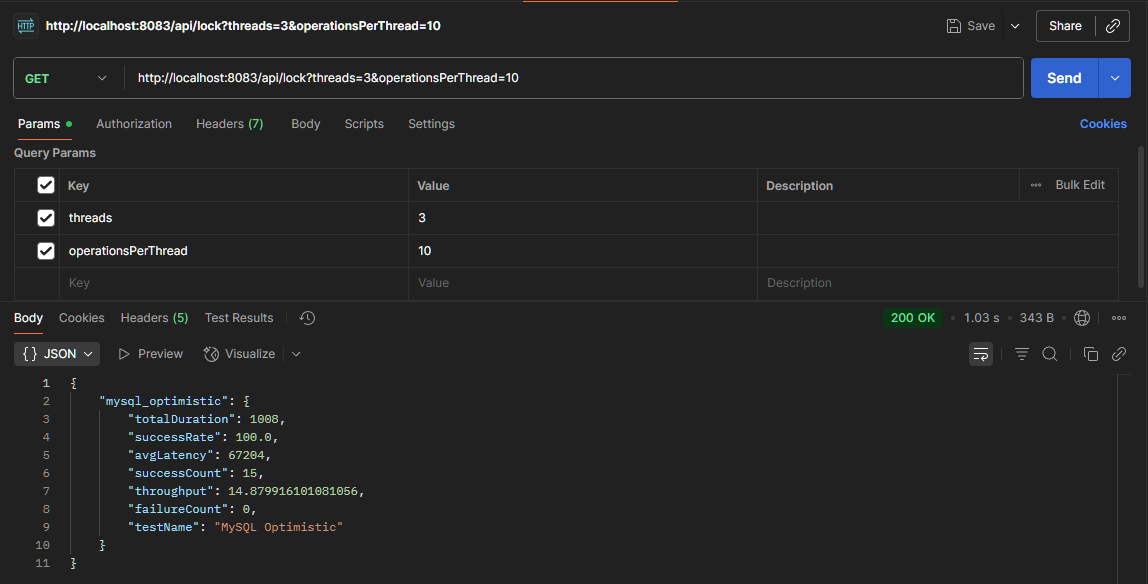Copy the response body to clipboard
The height and width of the screenshot is (584, 1148).
coord(1090,354)
